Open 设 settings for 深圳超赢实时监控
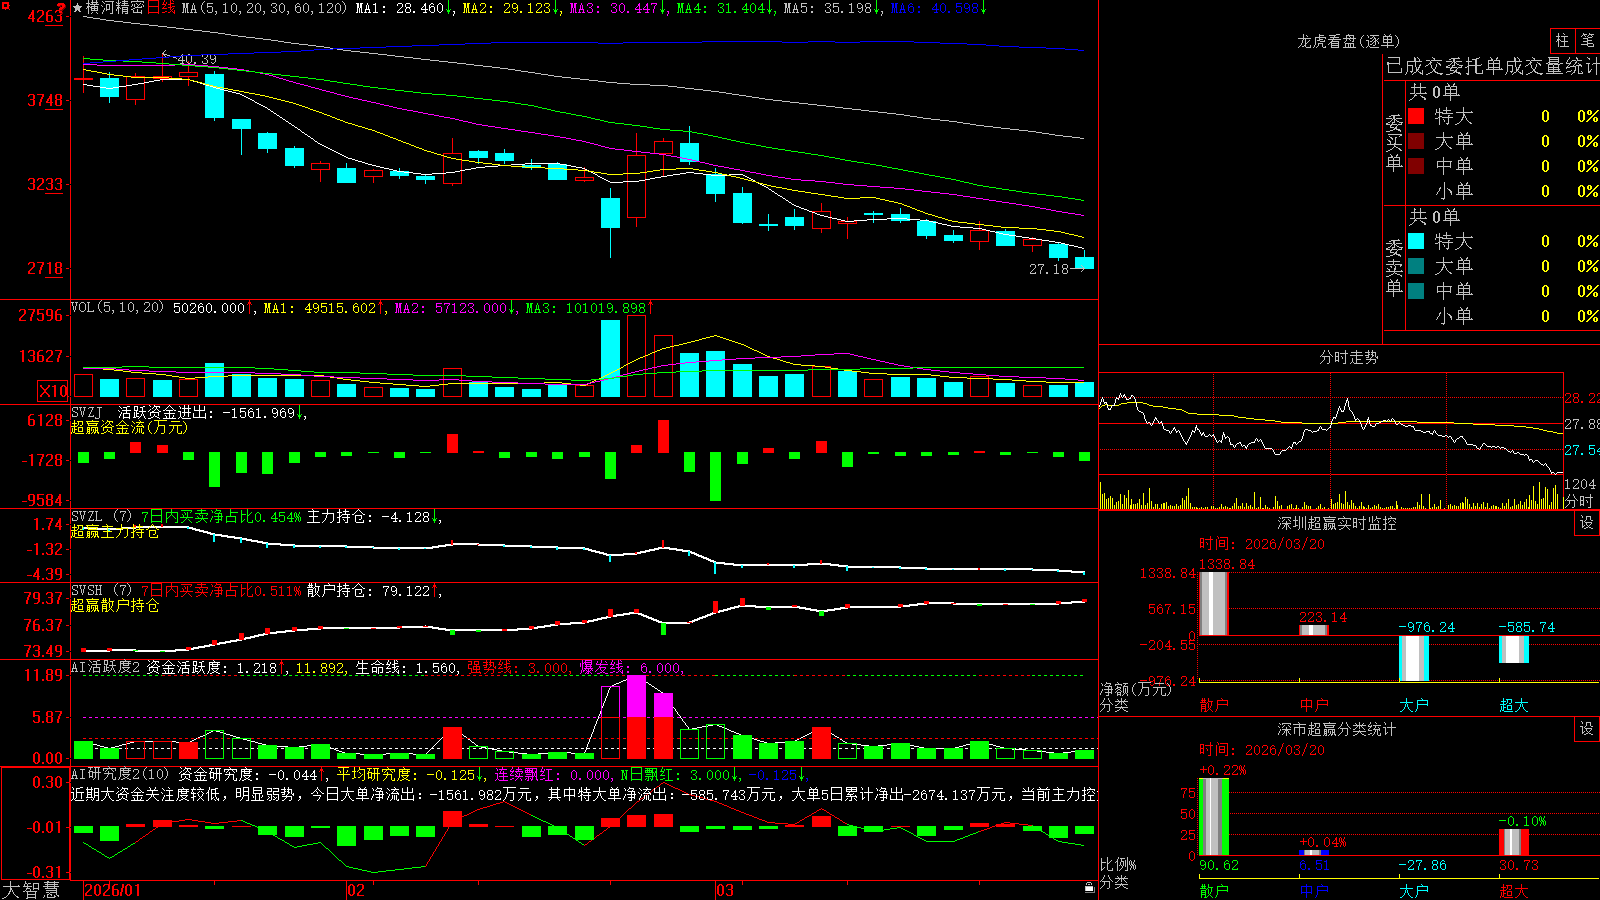The width and height of the screenshot is (1600, 900). 1587,523
